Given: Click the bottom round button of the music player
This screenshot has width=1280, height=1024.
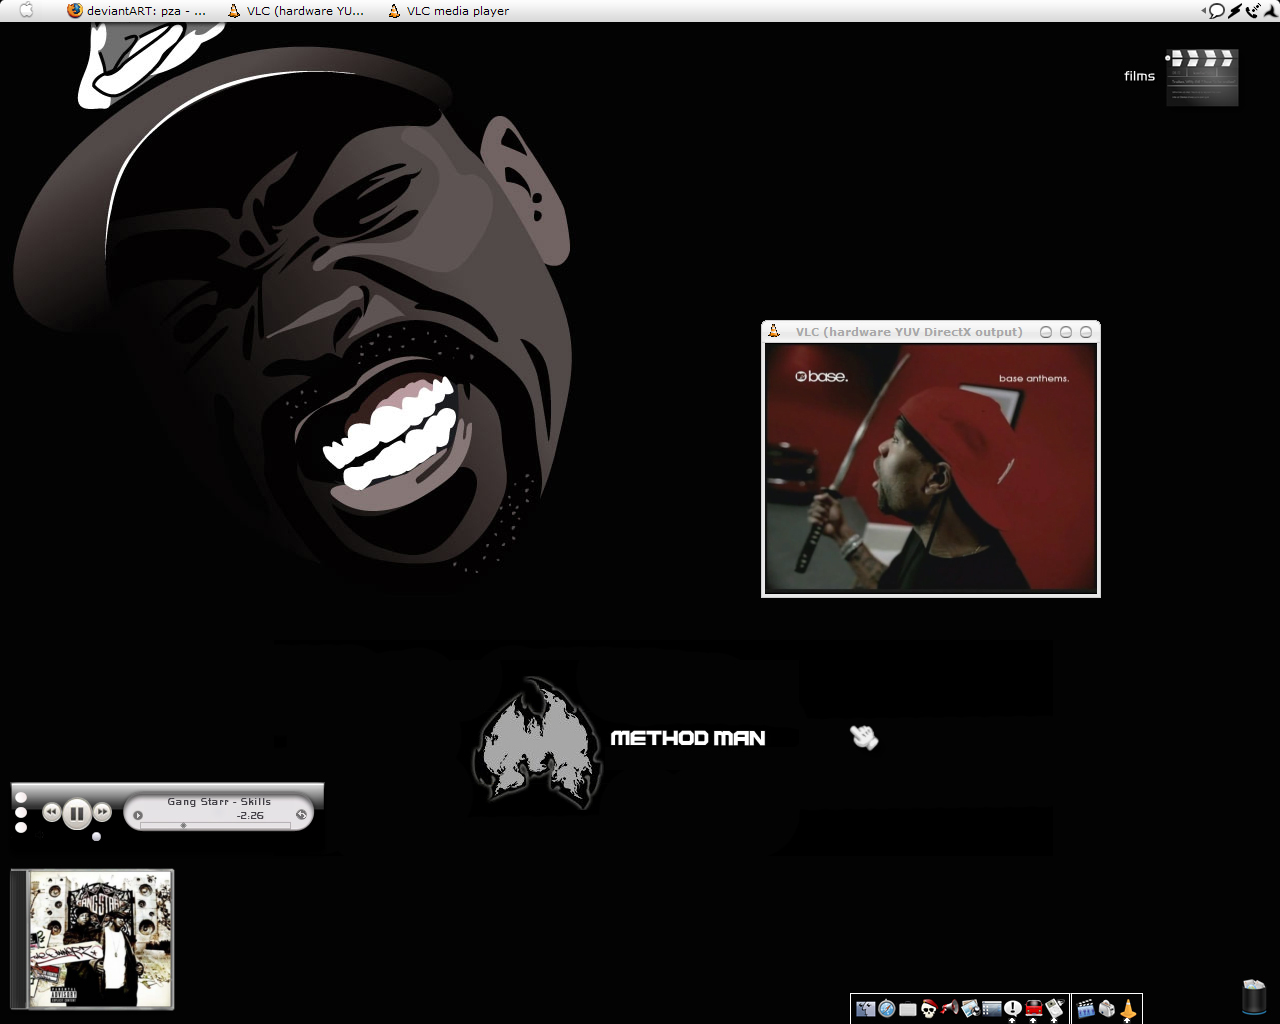Looking at the screenshot, I should [21, 827].
